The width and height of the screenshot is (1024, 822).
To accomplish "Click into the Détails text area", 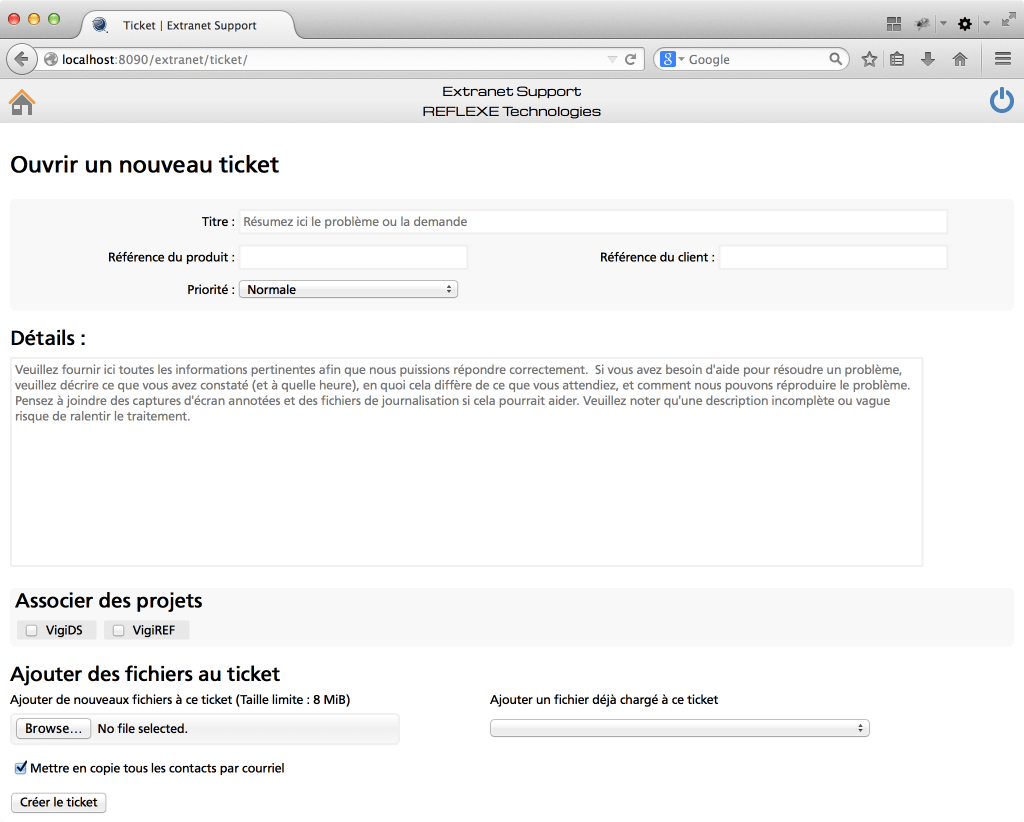I will (466, 462).
